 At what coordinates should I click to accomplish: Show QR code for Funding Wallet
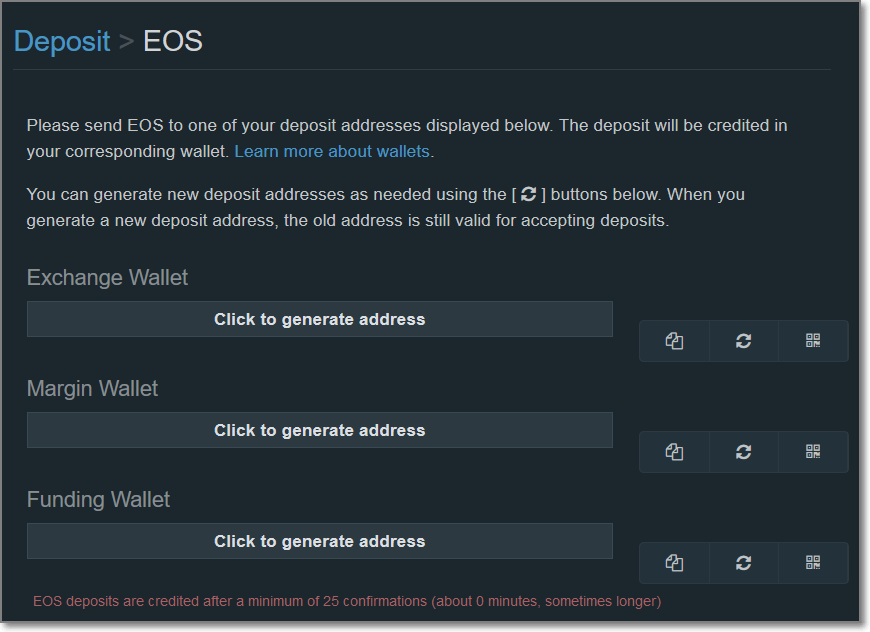pos(813,563)
